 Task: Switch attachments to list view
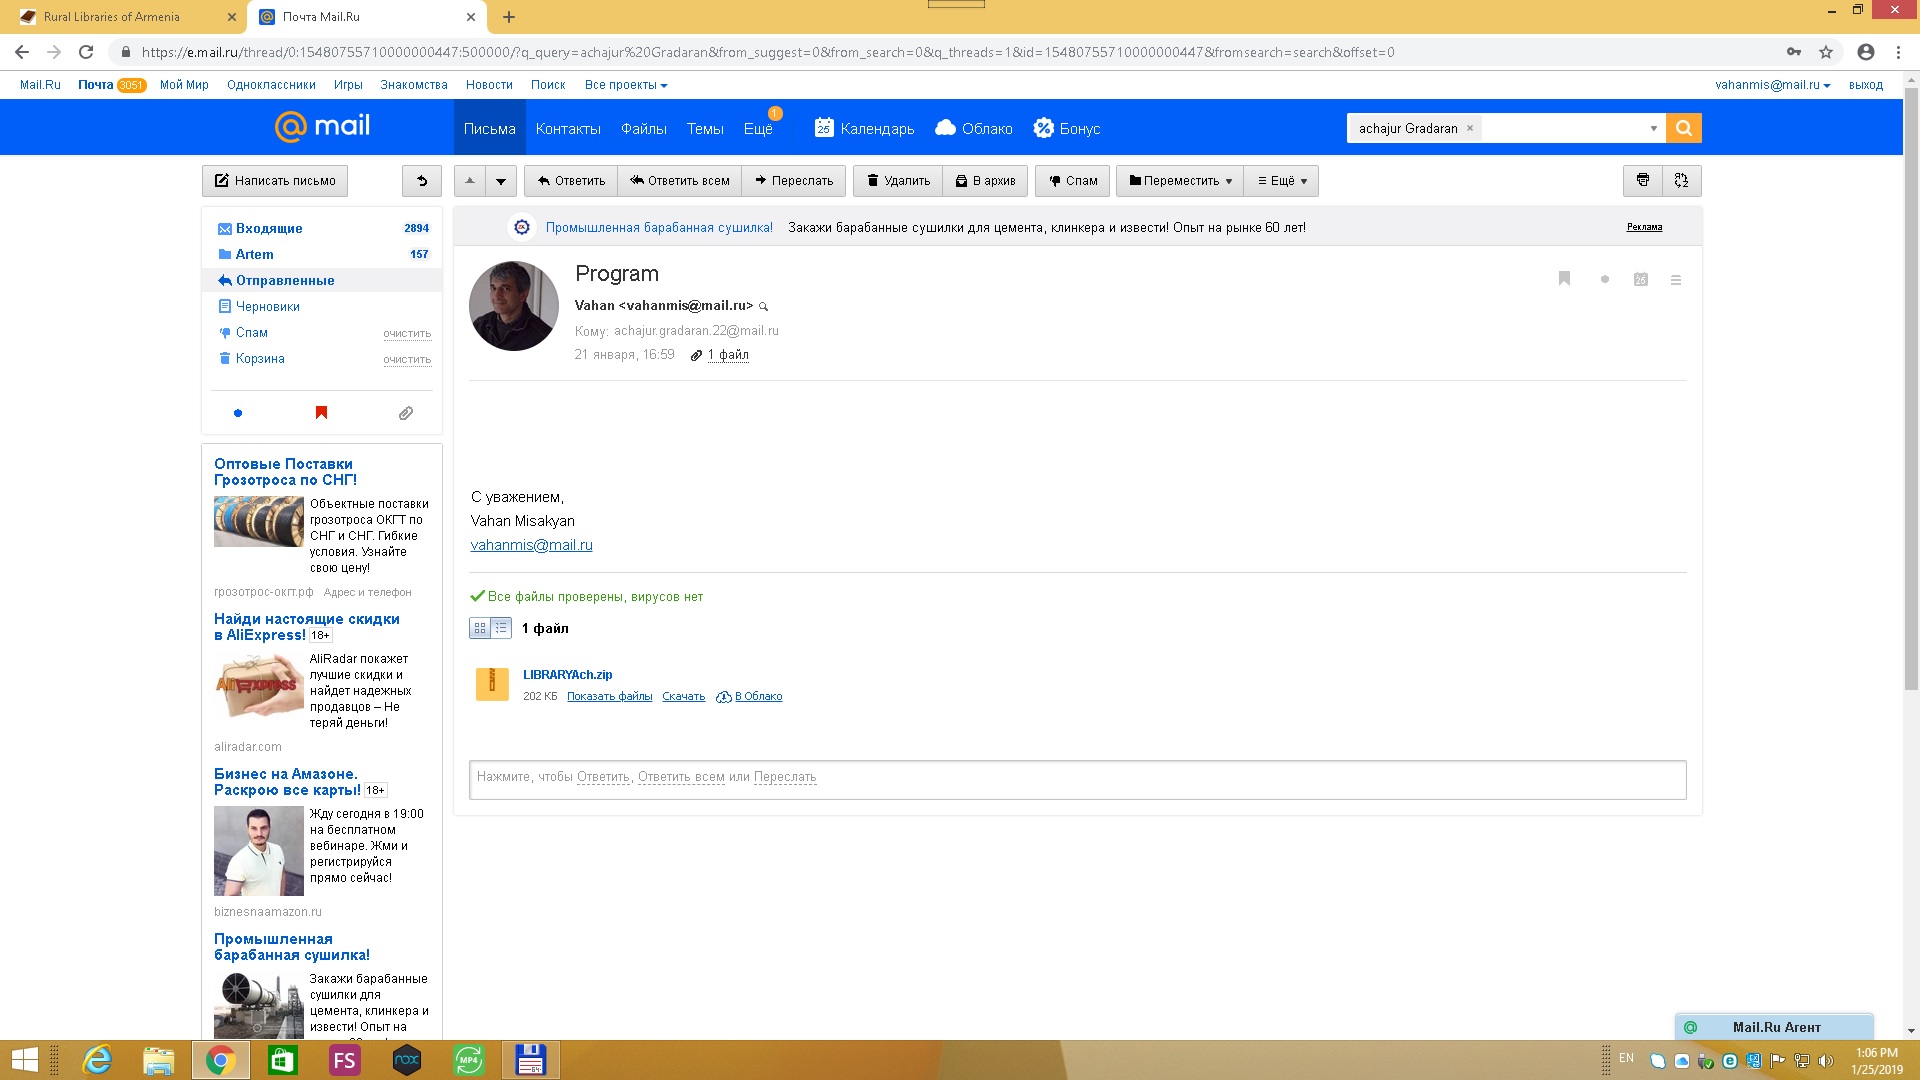tap(501, 628)
